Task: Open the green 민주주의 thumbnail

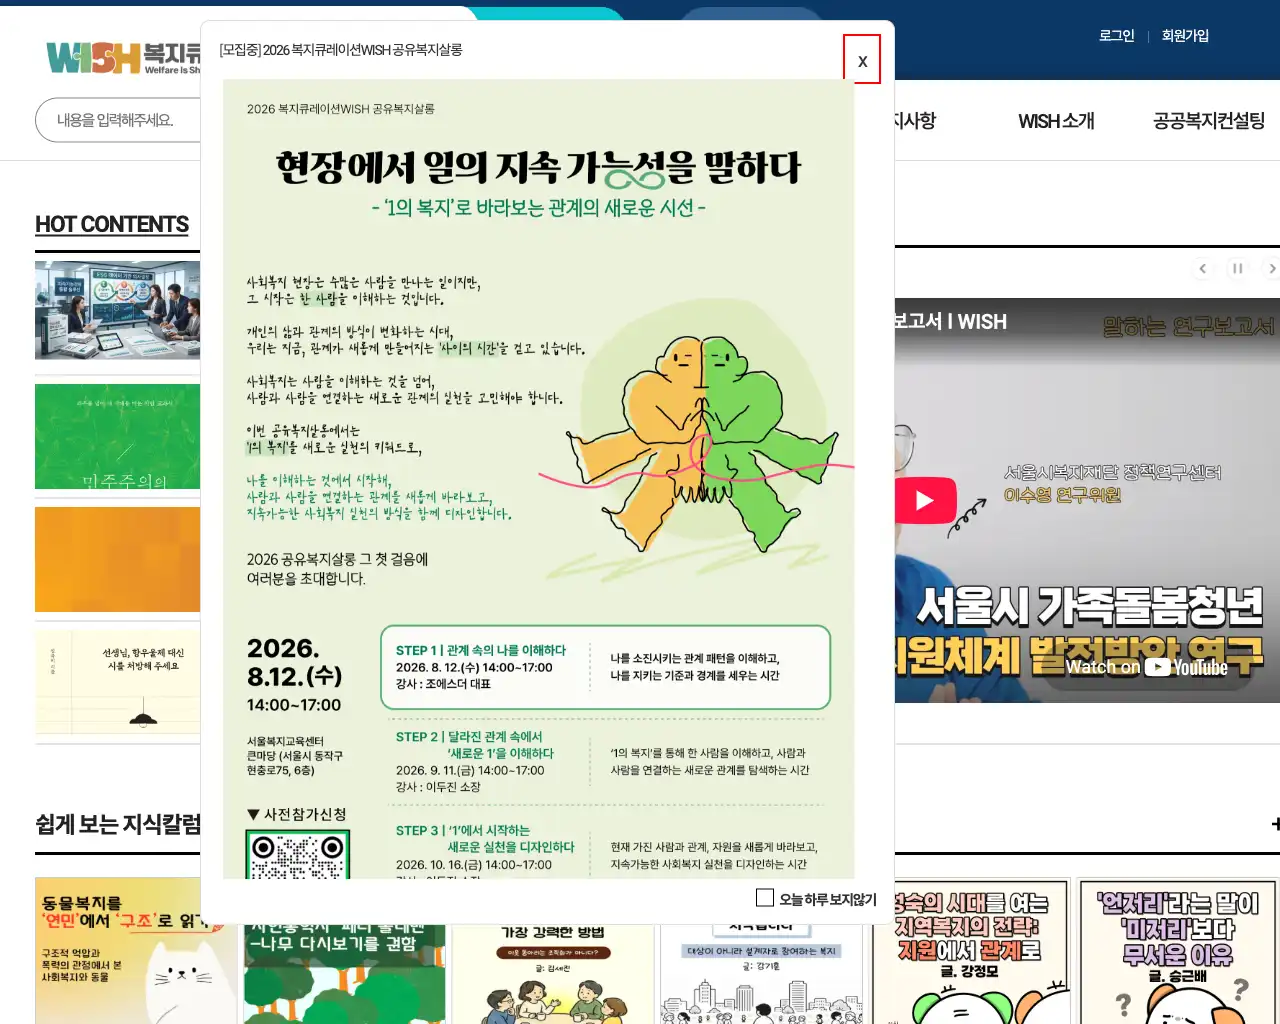Action: click(118, 436)
